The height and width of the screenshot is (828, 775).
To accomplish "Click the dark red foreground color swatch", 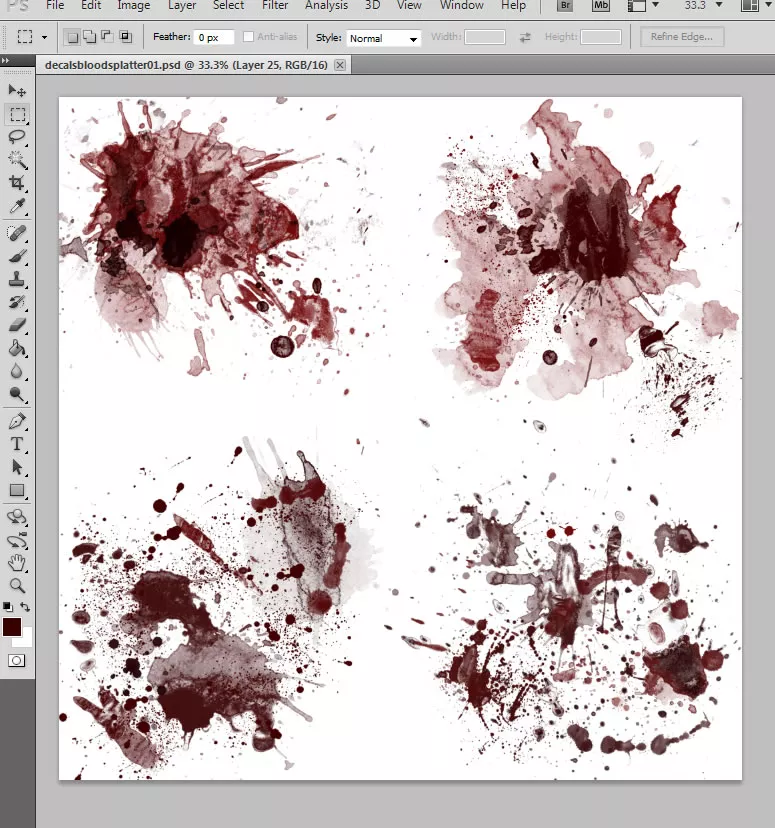I will (x=12, y=627).
